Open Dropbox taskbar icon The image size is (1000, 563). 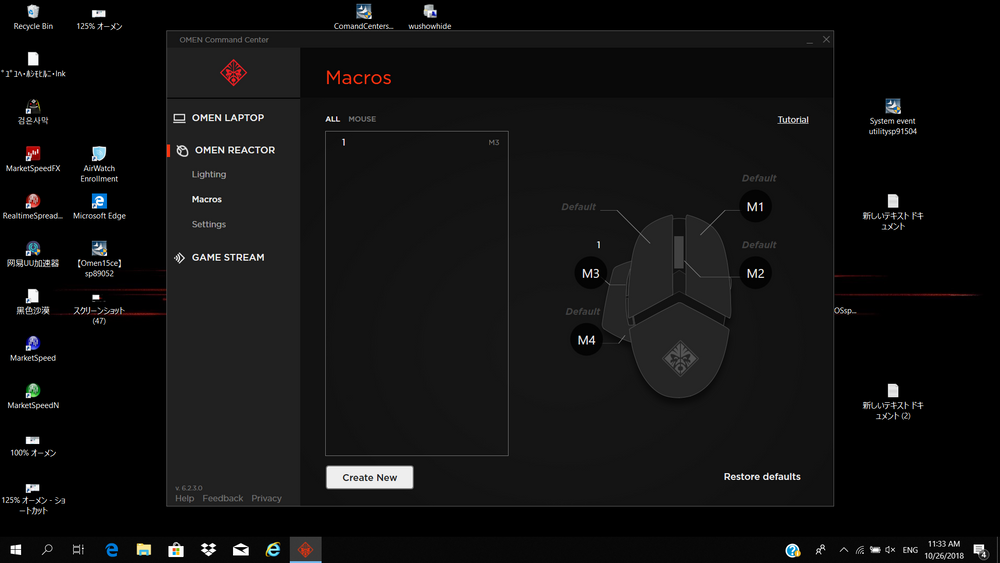pyautogui.click(x=209, y=550)
